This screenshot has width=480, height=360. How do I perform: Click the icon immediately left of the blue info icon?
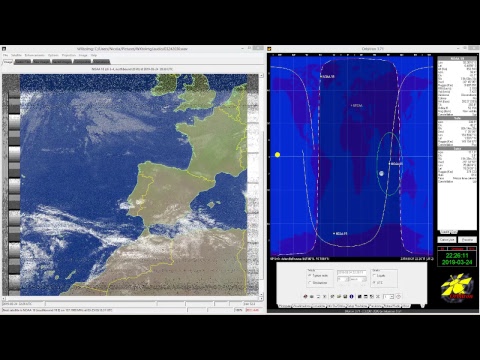(345, 296)
